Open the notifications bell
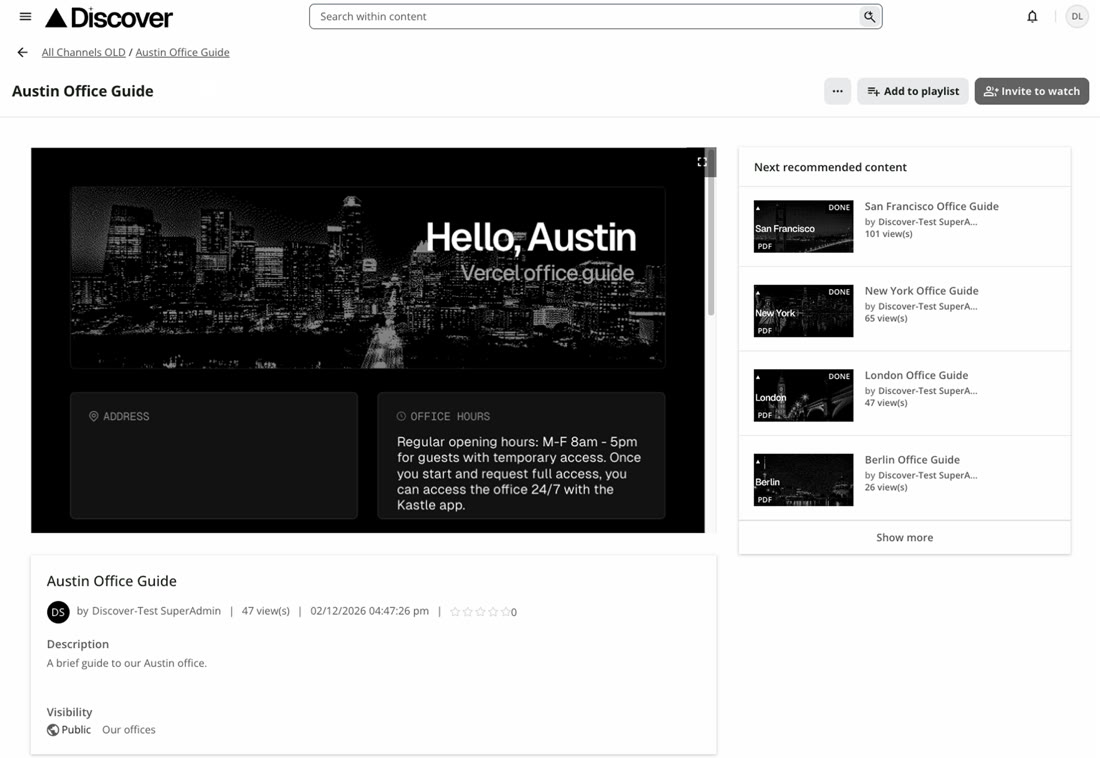 click(x=1032, y=16)
